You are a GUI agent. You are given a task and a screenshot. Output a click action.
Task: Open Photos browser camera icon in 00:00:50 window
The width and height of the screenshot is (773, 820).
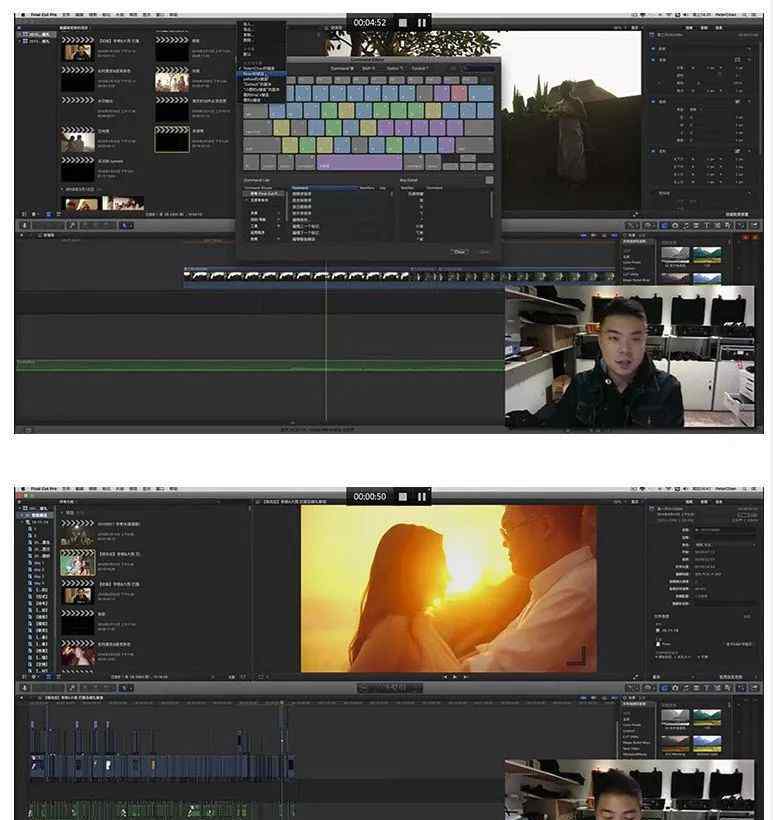click(x=675, y=688)
